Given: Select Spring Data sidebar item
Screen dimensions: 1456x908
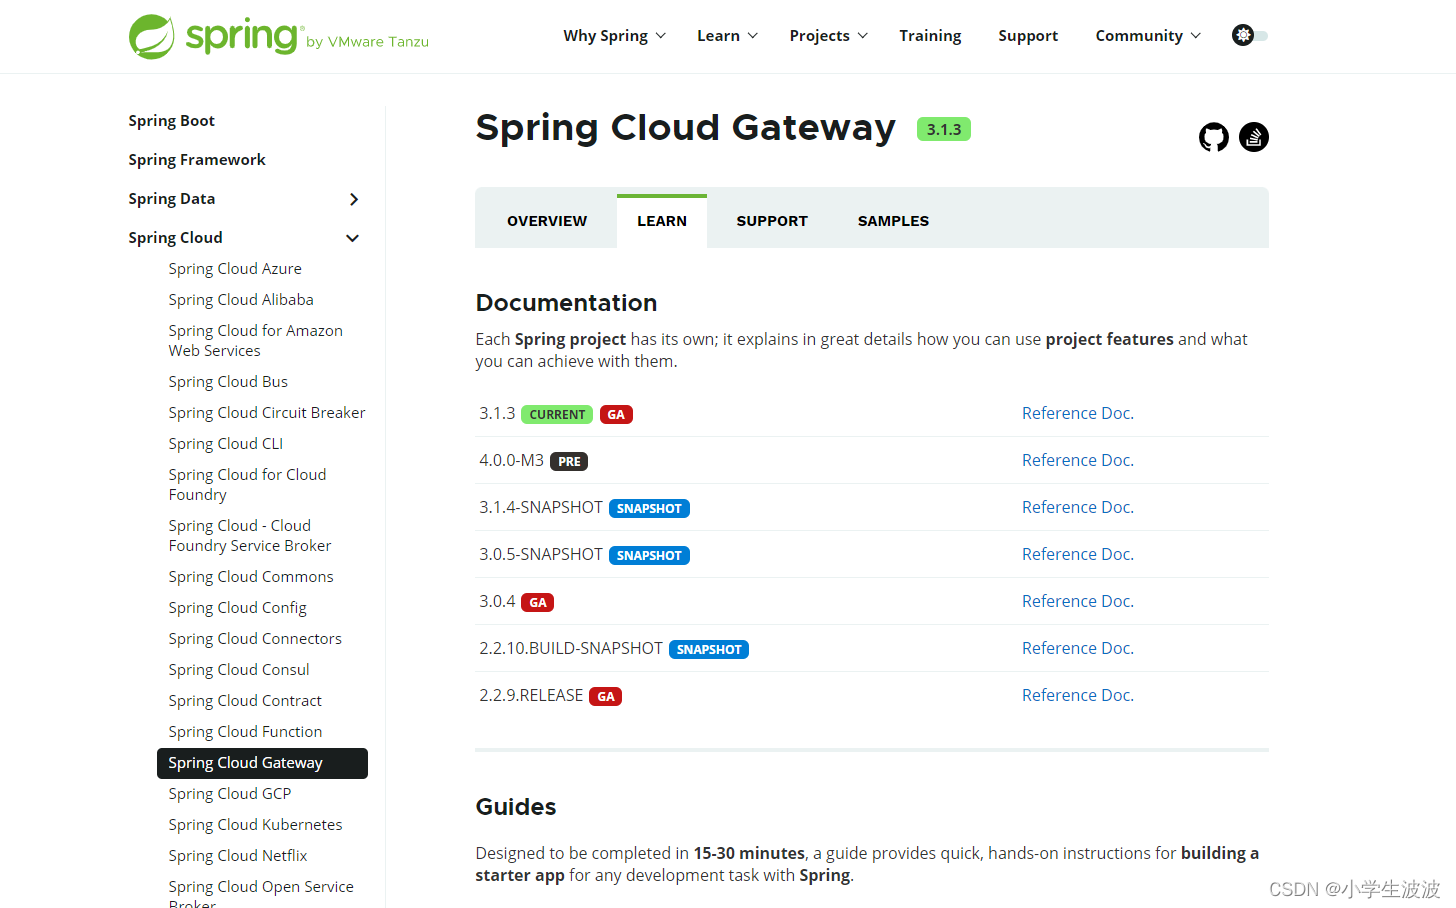Looking at the screenshot, I should [x=171, y=199].
